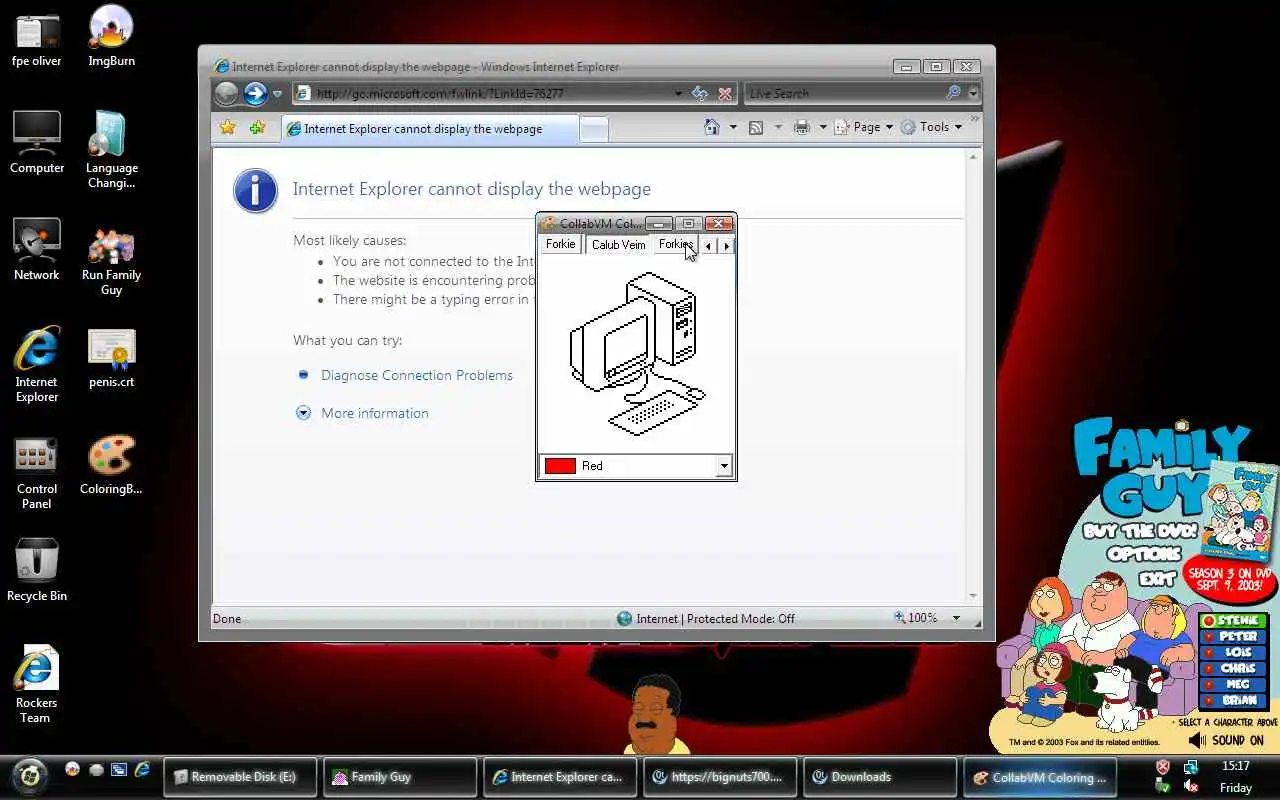
Task: Open the Print dropdown arrow
Action: coord(823,127)
